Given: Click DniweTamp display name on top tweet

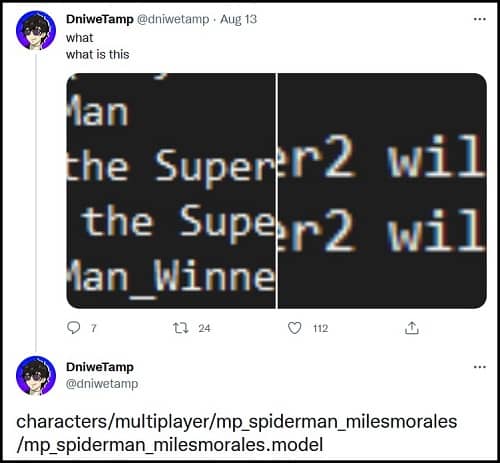Looking at the screenshot, I should pos(100,19).
